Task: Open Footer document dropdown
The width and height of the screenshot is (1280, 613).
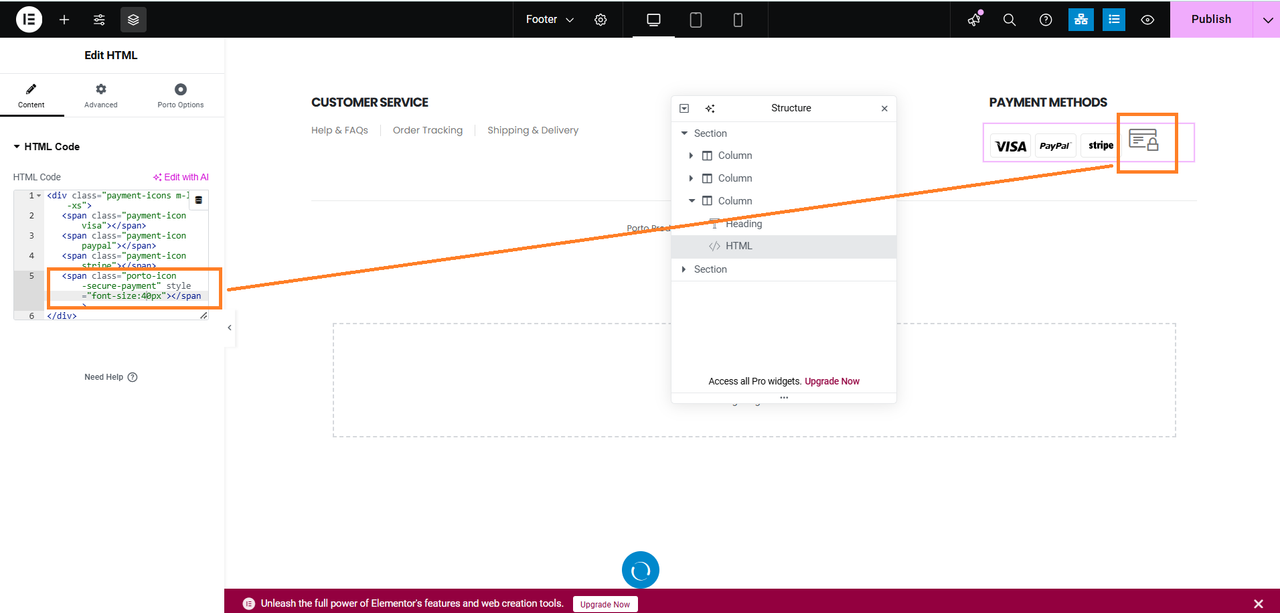Action: point(550,19)
